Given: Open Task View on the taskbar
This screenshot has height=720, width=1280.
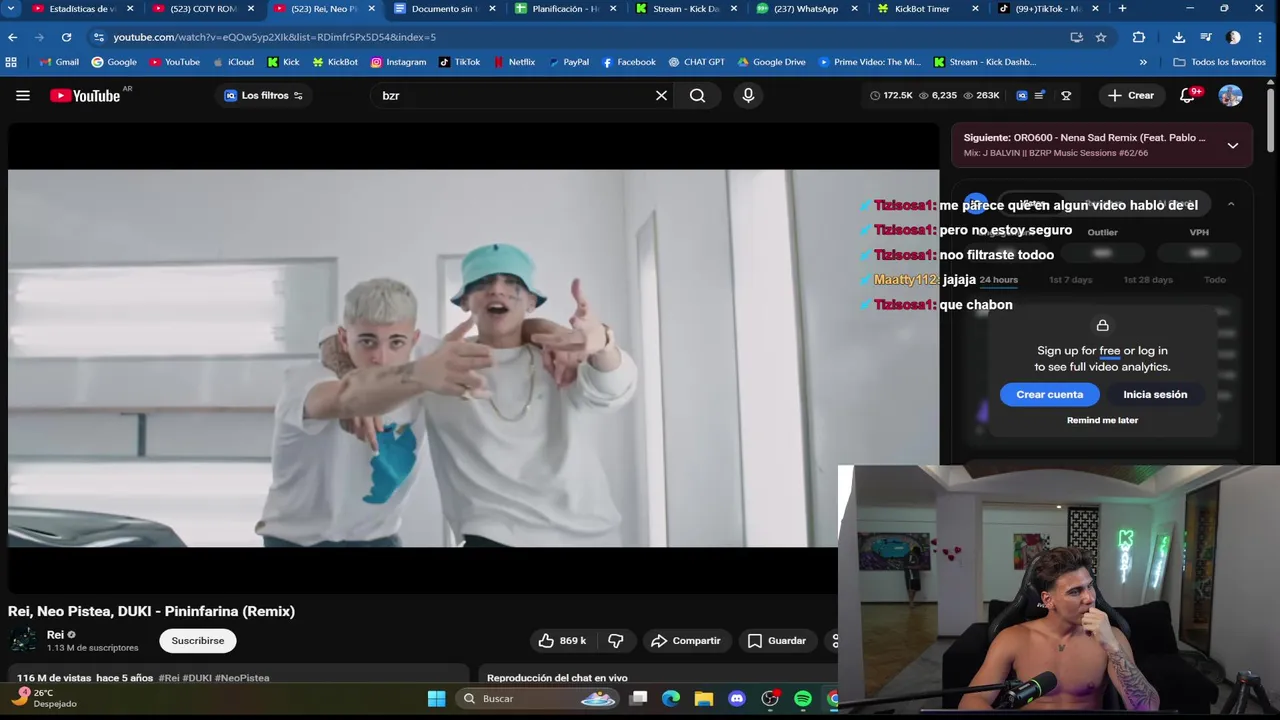Looking at the screenshot, I should (639, 699).
